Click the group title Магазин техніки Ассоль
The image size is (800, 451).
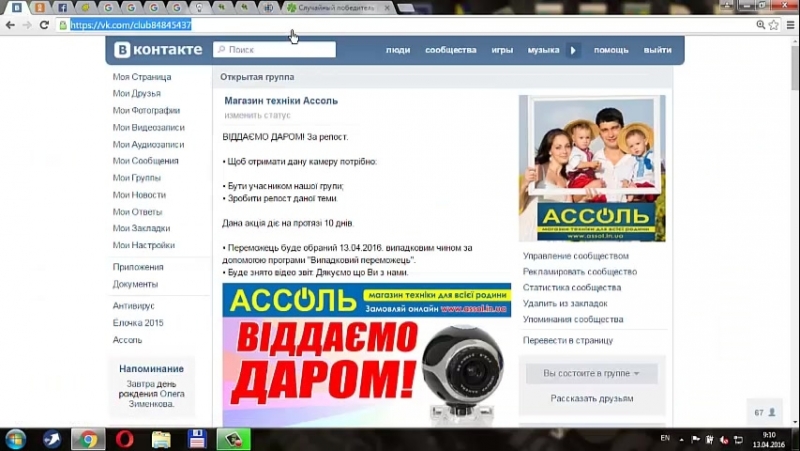tap(281, 101)
